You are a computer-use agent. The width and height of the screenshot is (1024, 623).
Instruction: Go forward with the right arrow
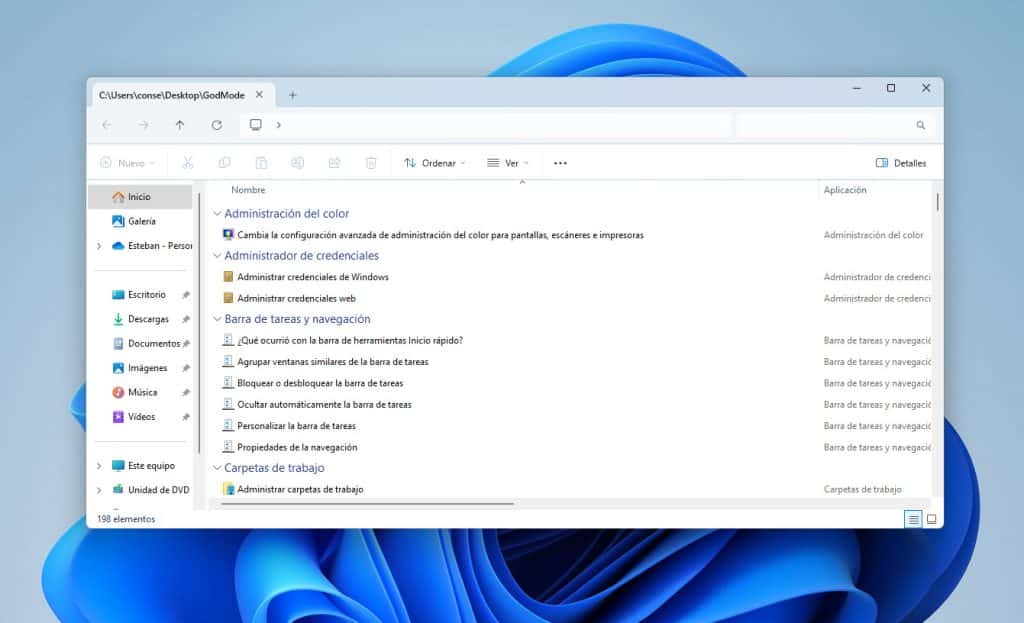[144, 125]
